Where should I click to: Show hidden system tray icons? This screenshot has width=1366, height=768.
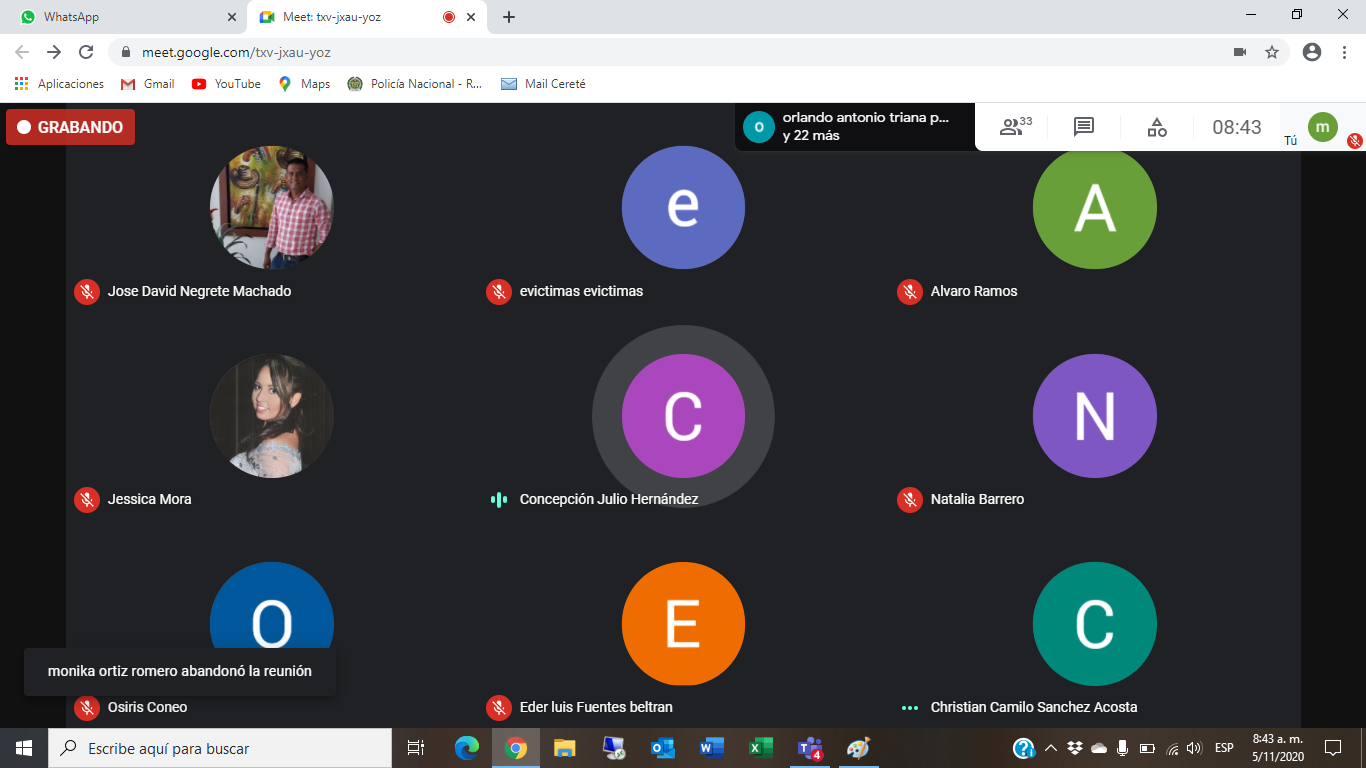[x=1051, y=748]
